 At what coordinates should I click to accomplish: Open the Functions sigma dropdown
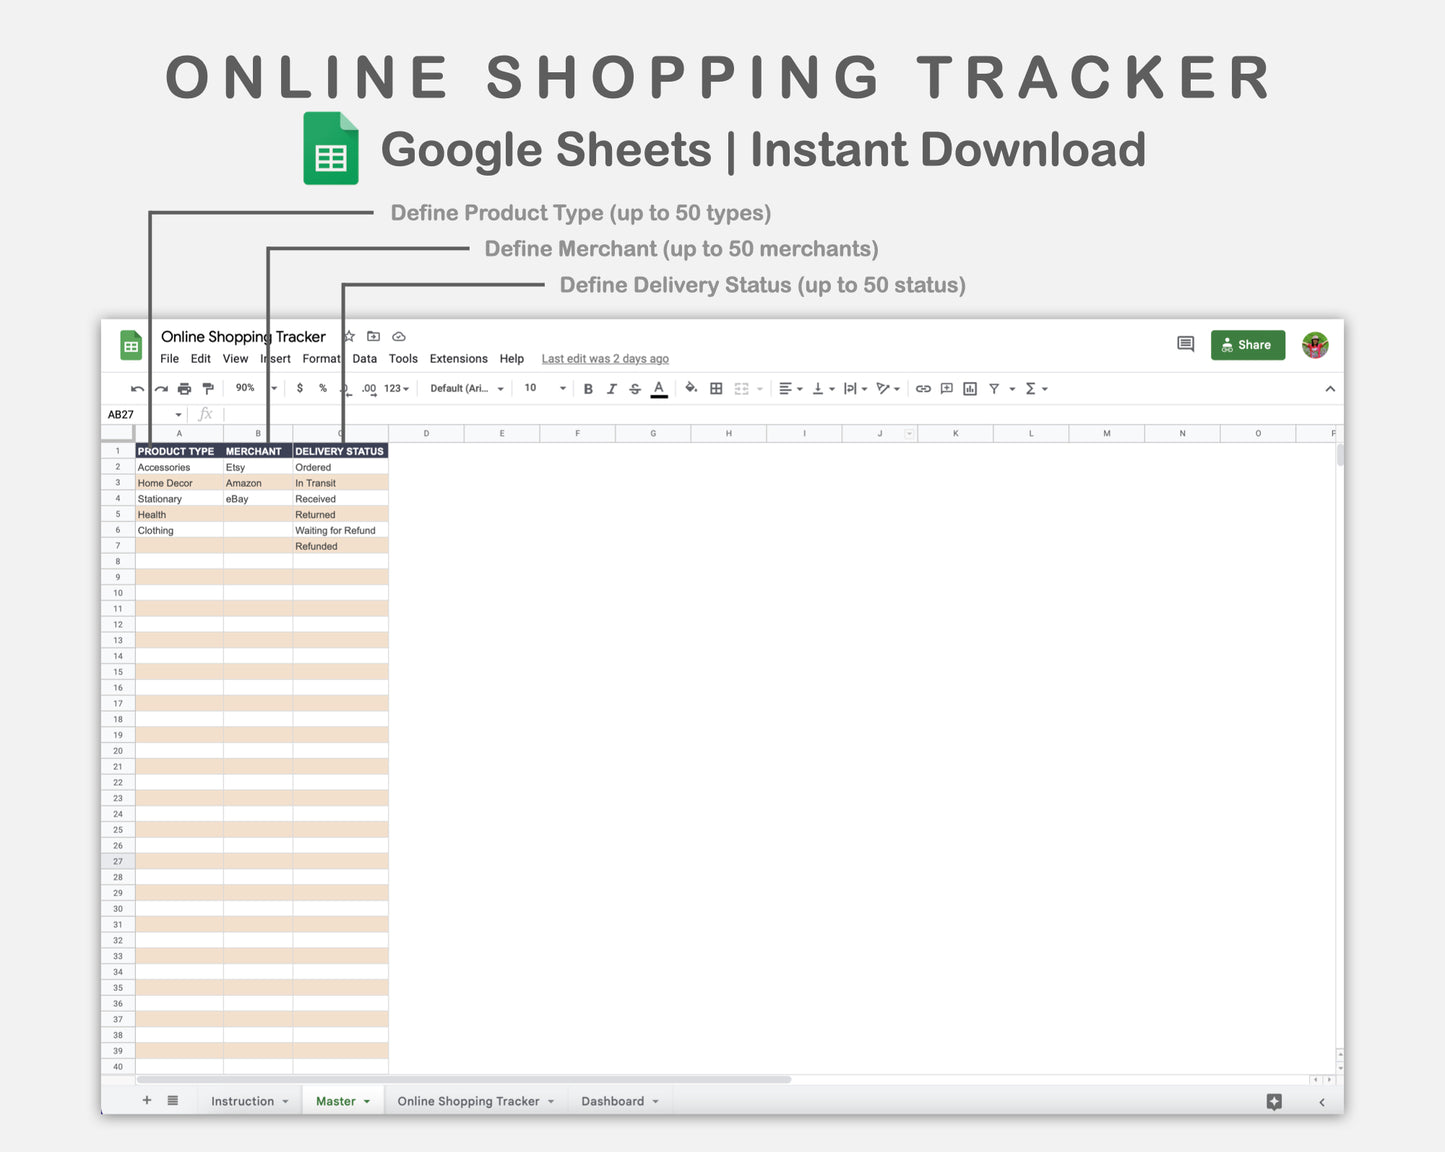(1034, 389)
